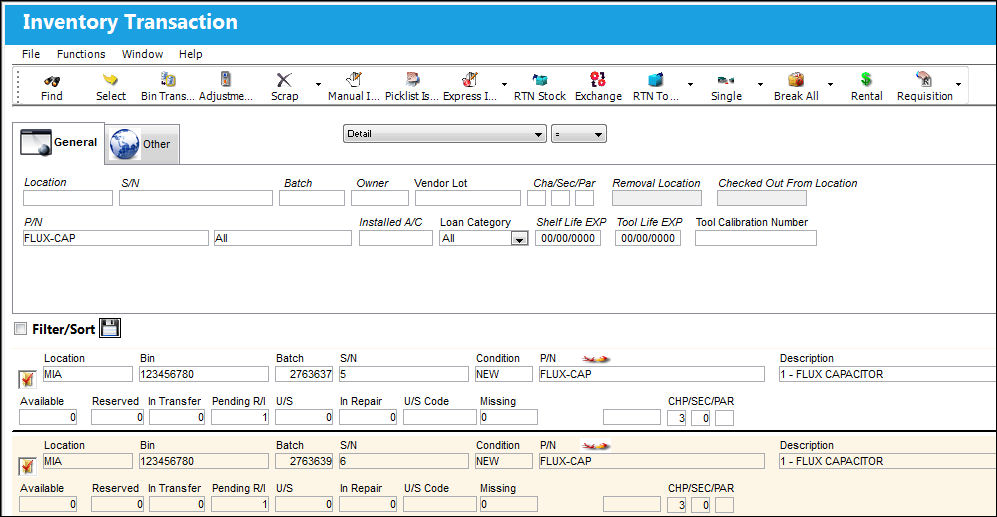Switch to the General tab
The width and height of the screenshot is (997, 517).
(x=58, y=142)
